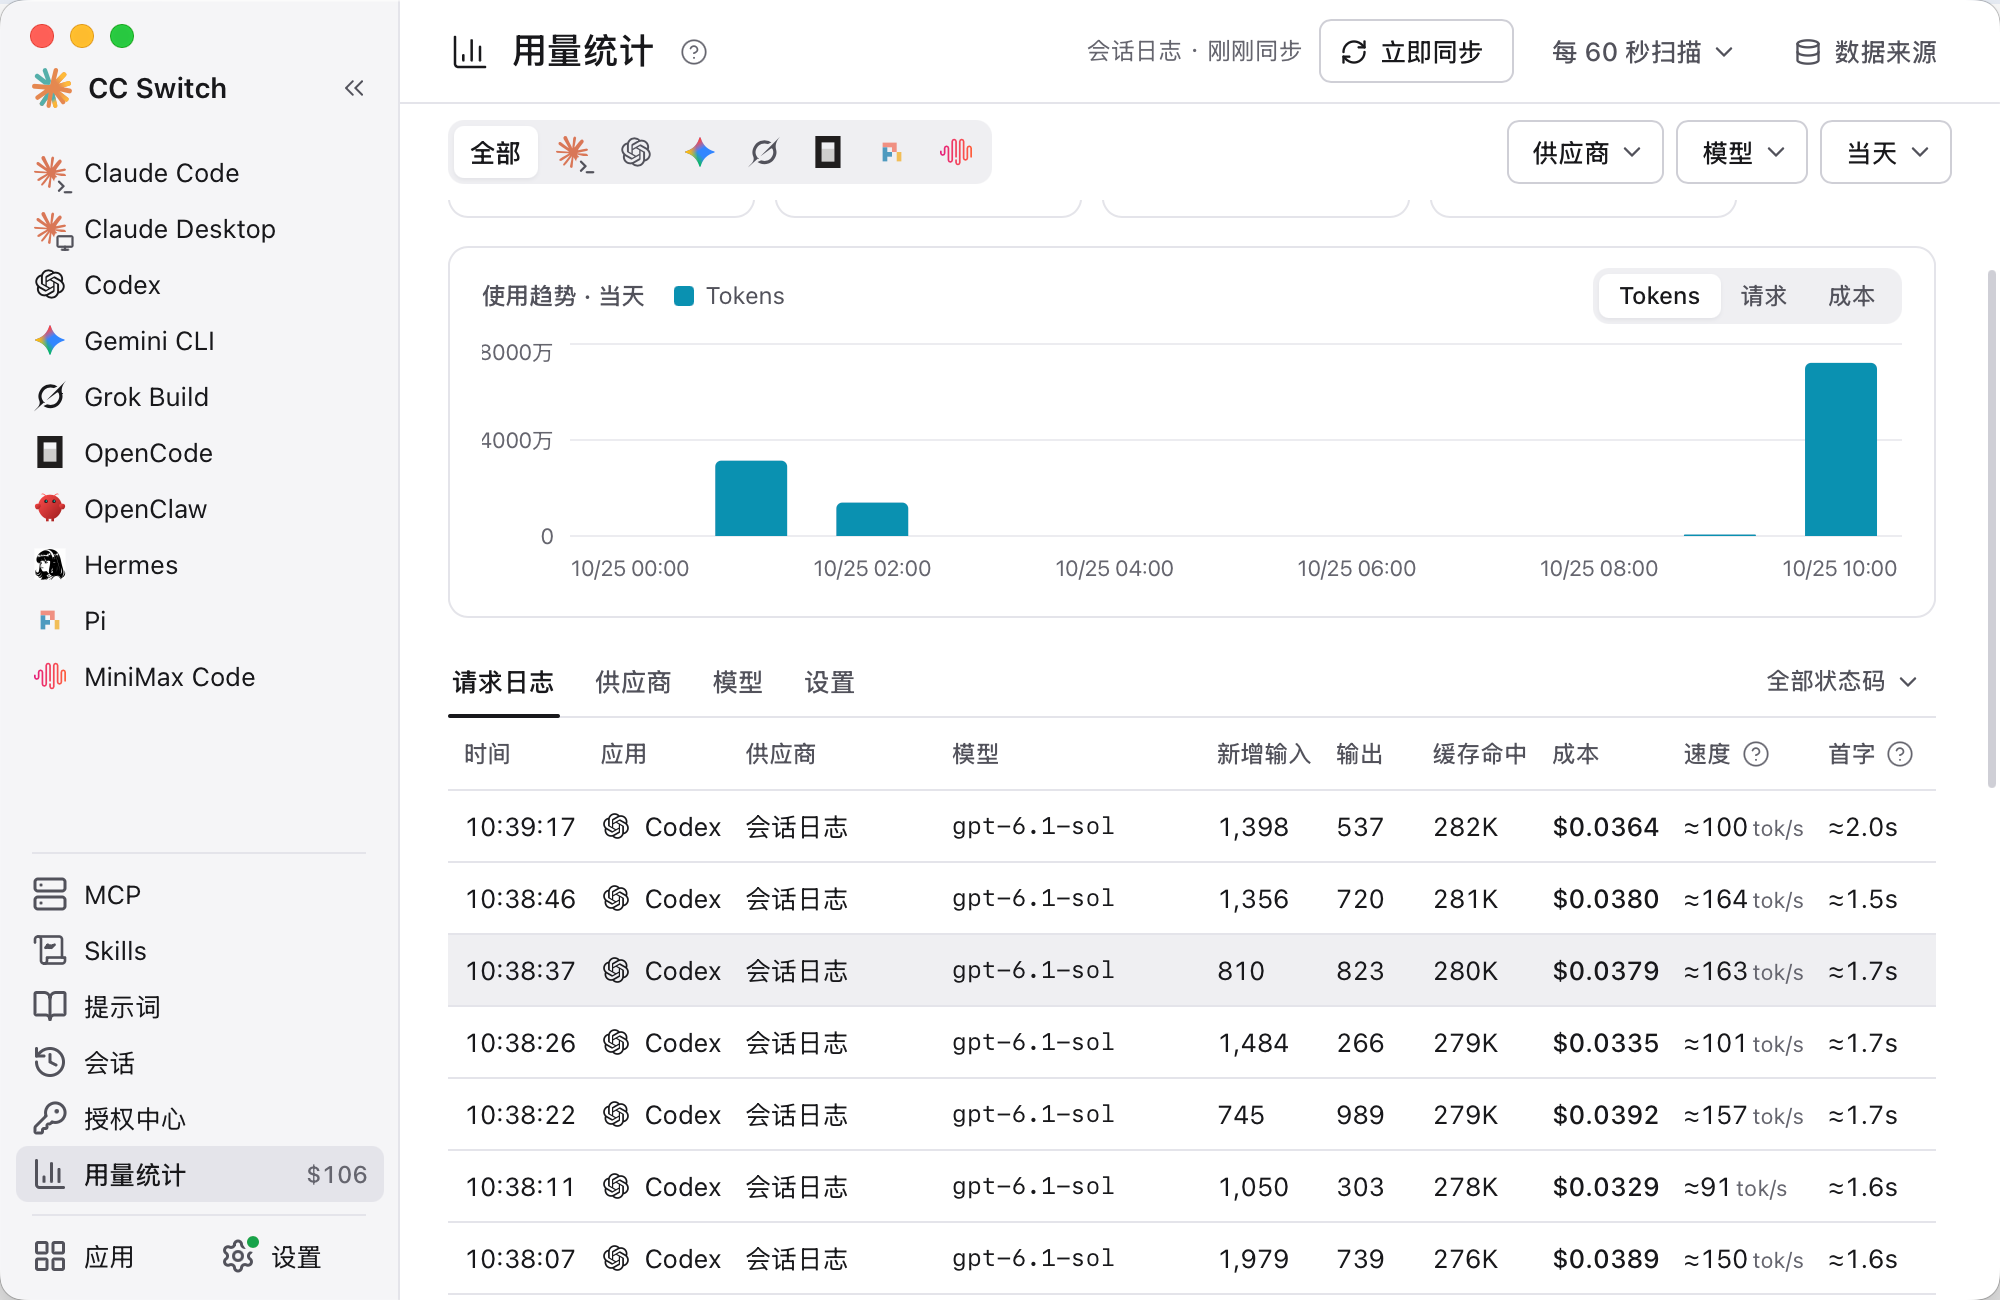
Task: Click the tall 10:00 Tokens bar
Action: [1841, 449]
